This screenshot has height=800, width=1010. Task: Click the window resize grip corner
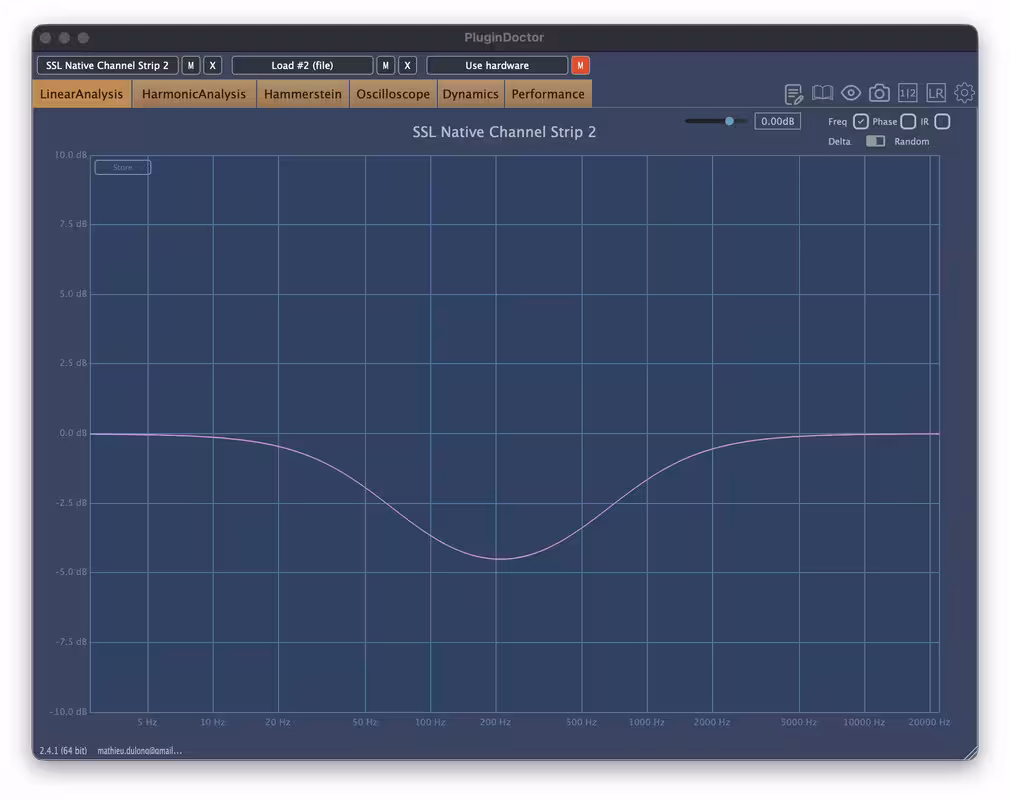coord(971,753)
